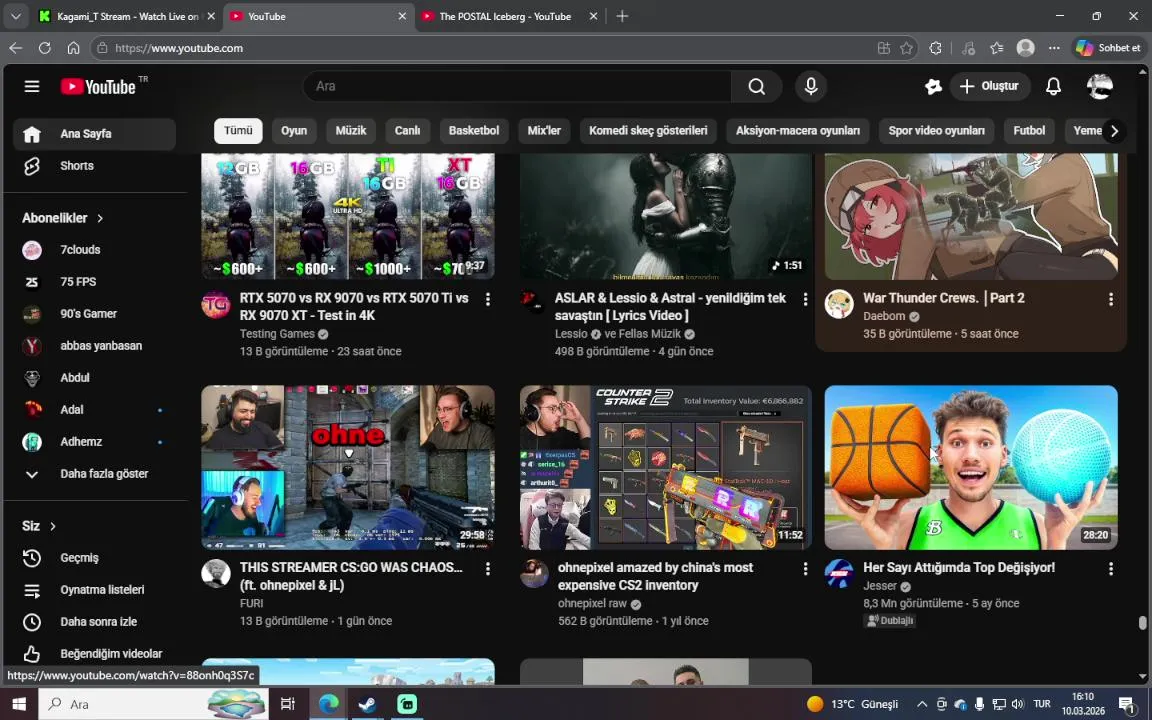Open options for Her Sayı Attığımda video

[x=1110, y=569]
